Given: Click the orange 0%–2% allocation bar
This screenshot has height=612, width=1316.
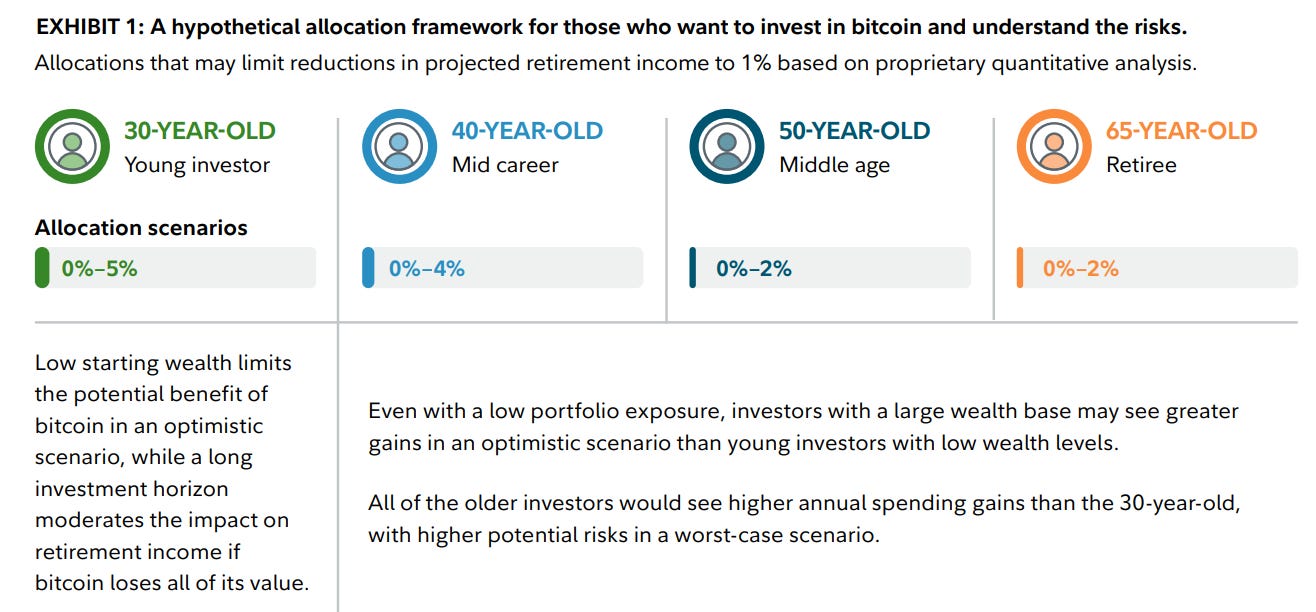Looking at the screenshot, I should pyautogui.click(x=1156, y=268).
